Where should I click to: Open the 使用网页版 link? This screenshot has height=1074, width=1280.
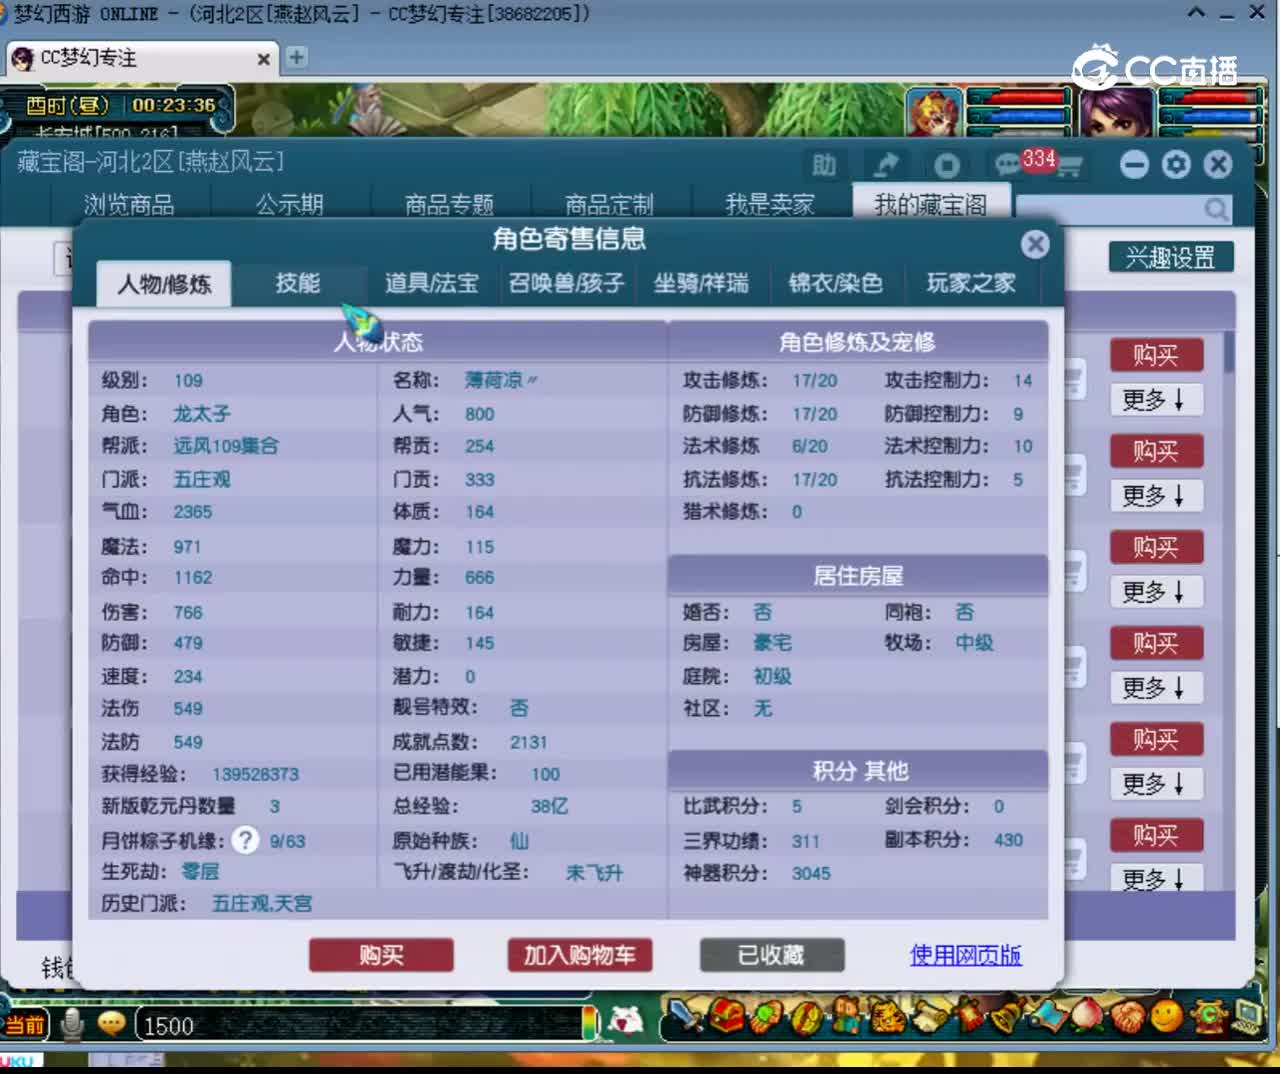tap(965, 955)
